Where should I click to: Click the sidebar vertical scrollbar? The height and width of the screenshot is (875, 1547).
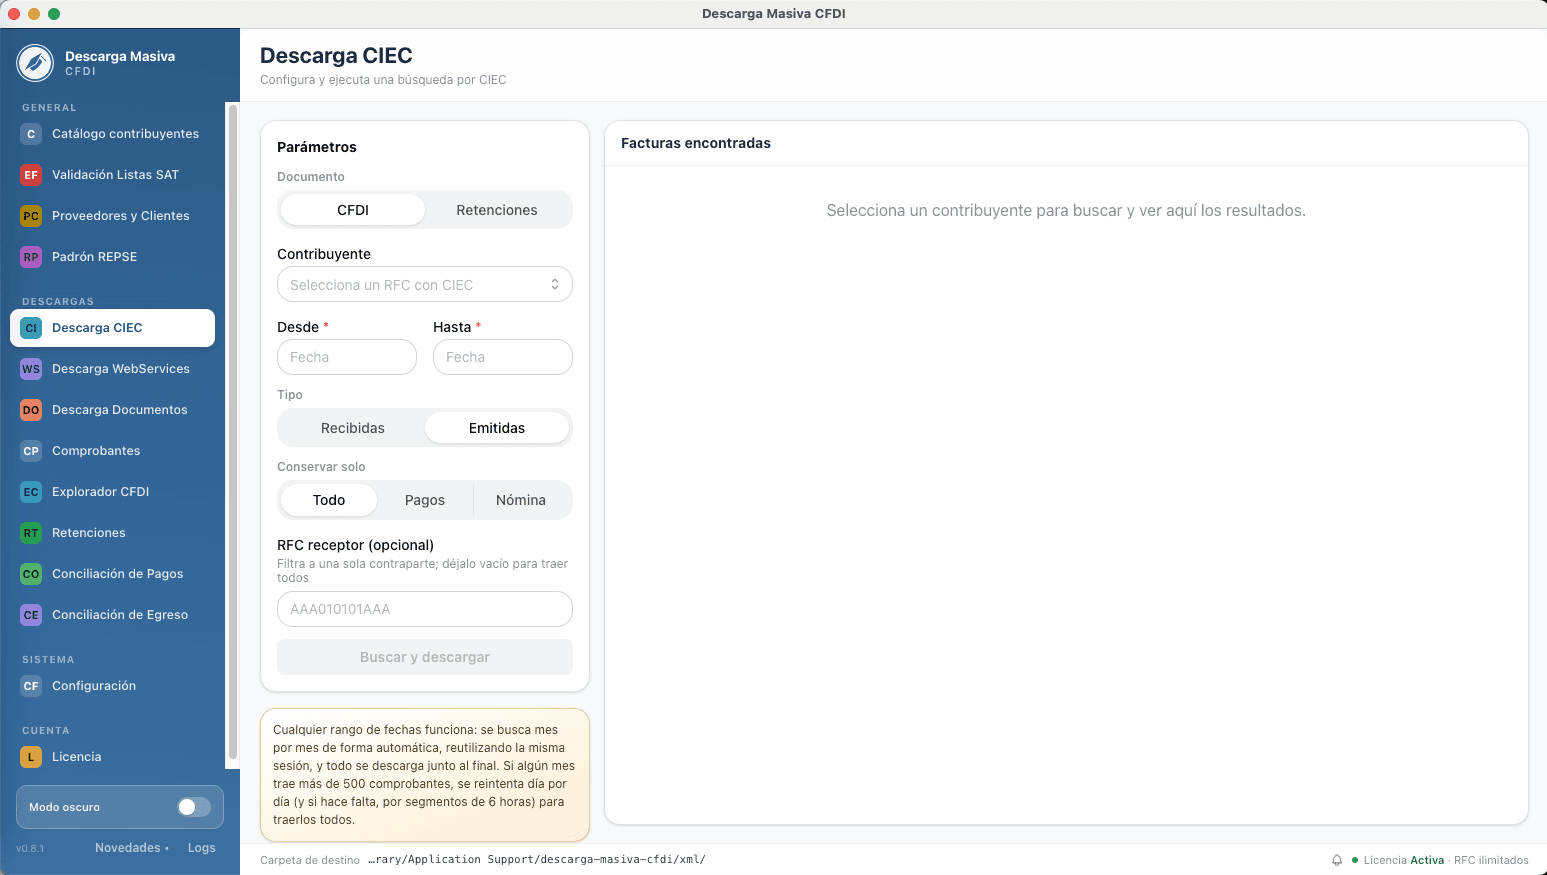point(233,432)
